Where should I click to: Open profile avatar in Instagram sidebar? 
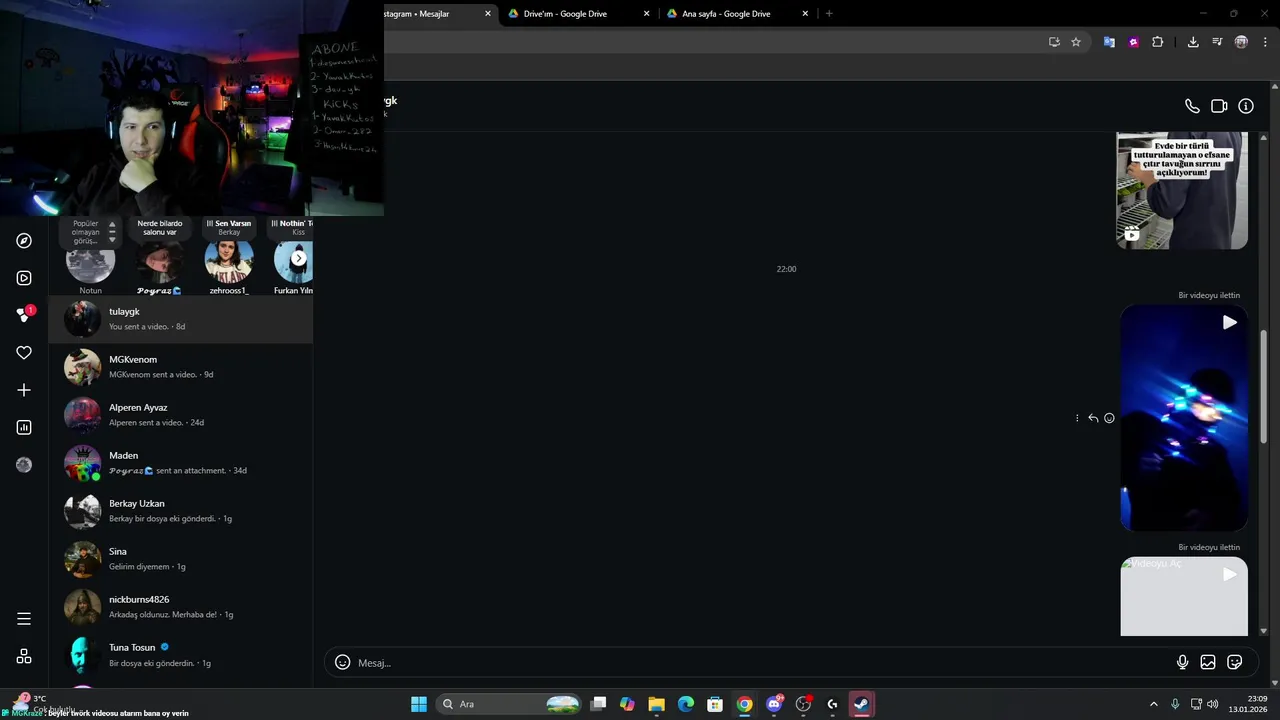(x=24, y=465)
